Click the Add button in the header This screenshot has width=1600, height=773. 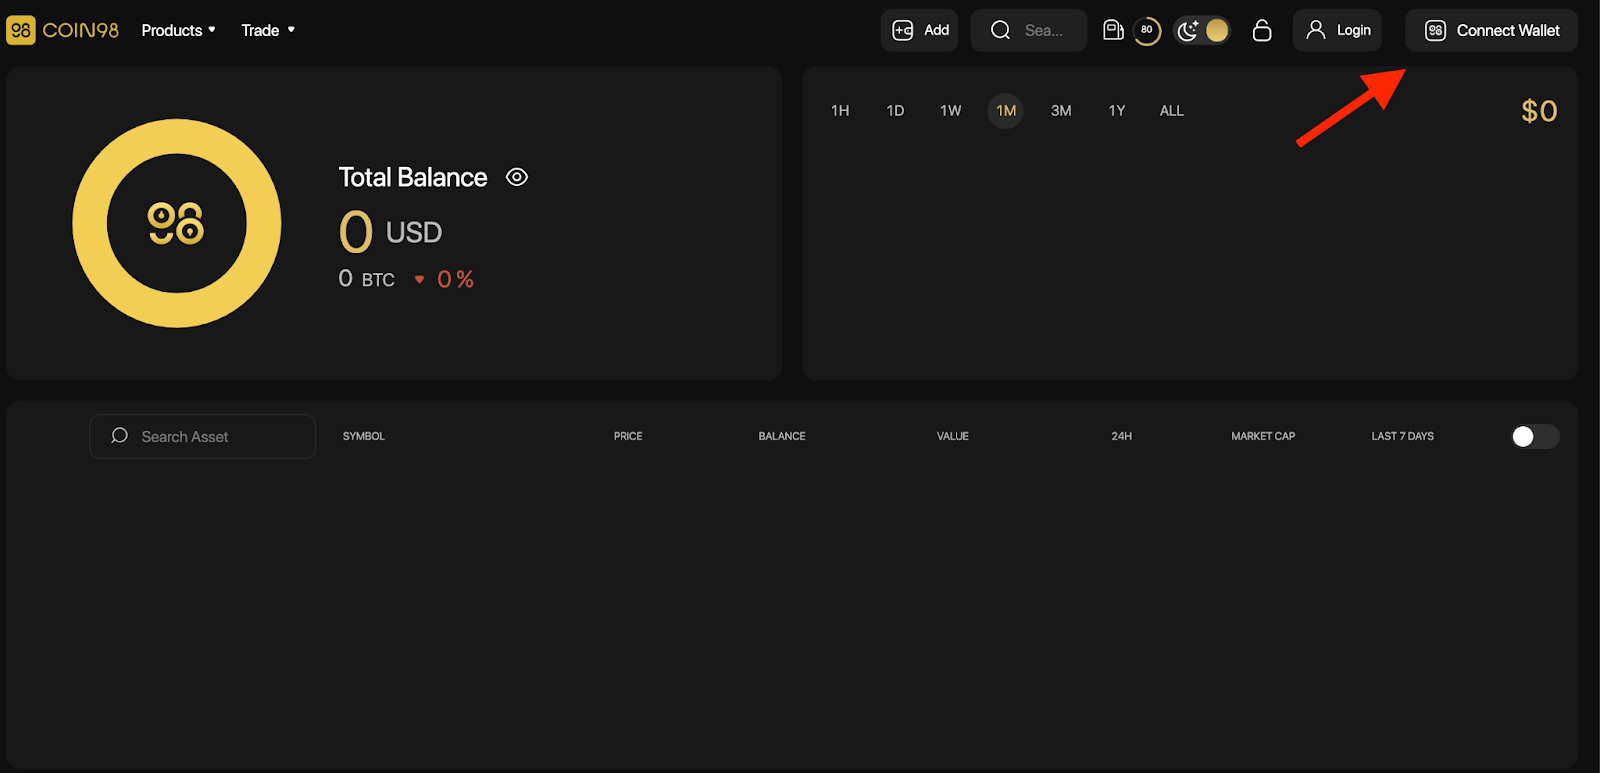[920, 30]
